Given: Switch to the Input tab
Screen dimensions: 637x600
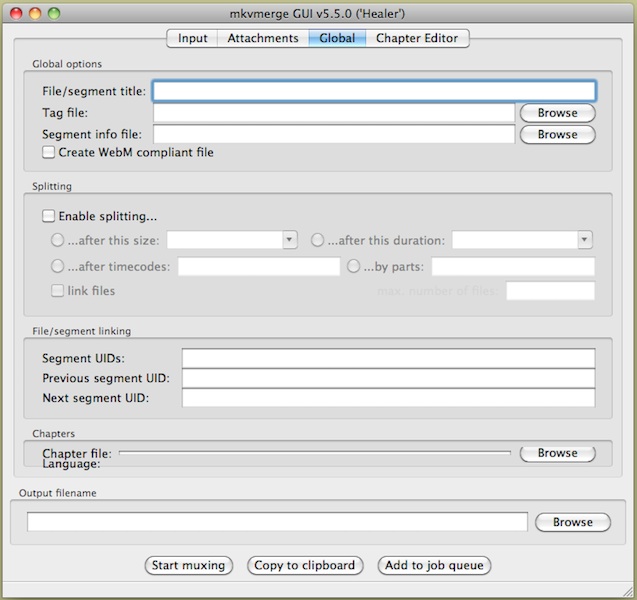Looking at the screenshot, I should click(193, 38).
